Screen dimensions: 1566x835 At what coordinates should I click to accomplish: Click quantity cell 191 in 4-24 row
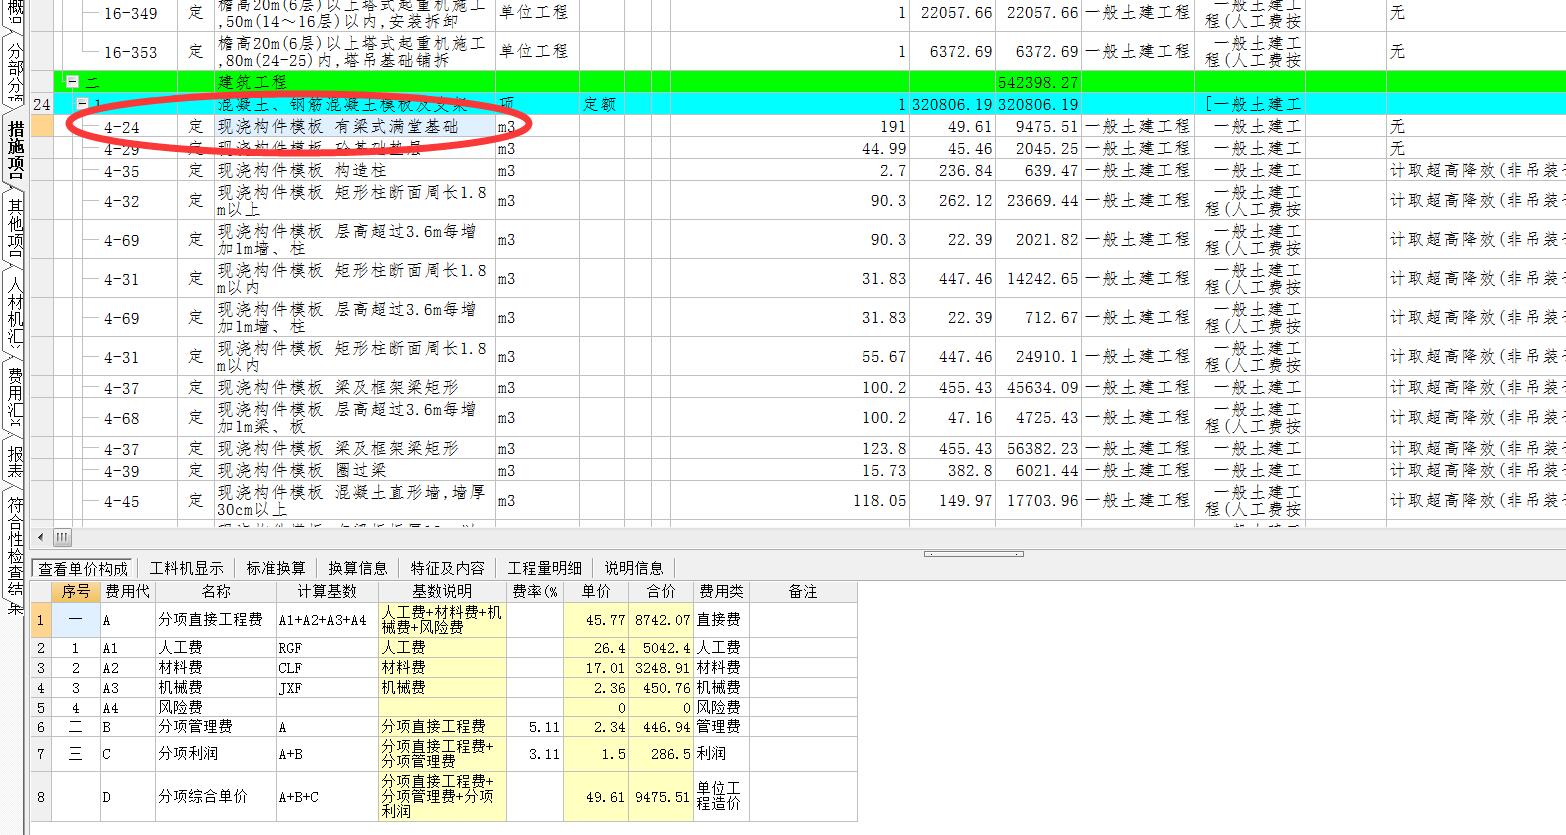tap(789, 127)
